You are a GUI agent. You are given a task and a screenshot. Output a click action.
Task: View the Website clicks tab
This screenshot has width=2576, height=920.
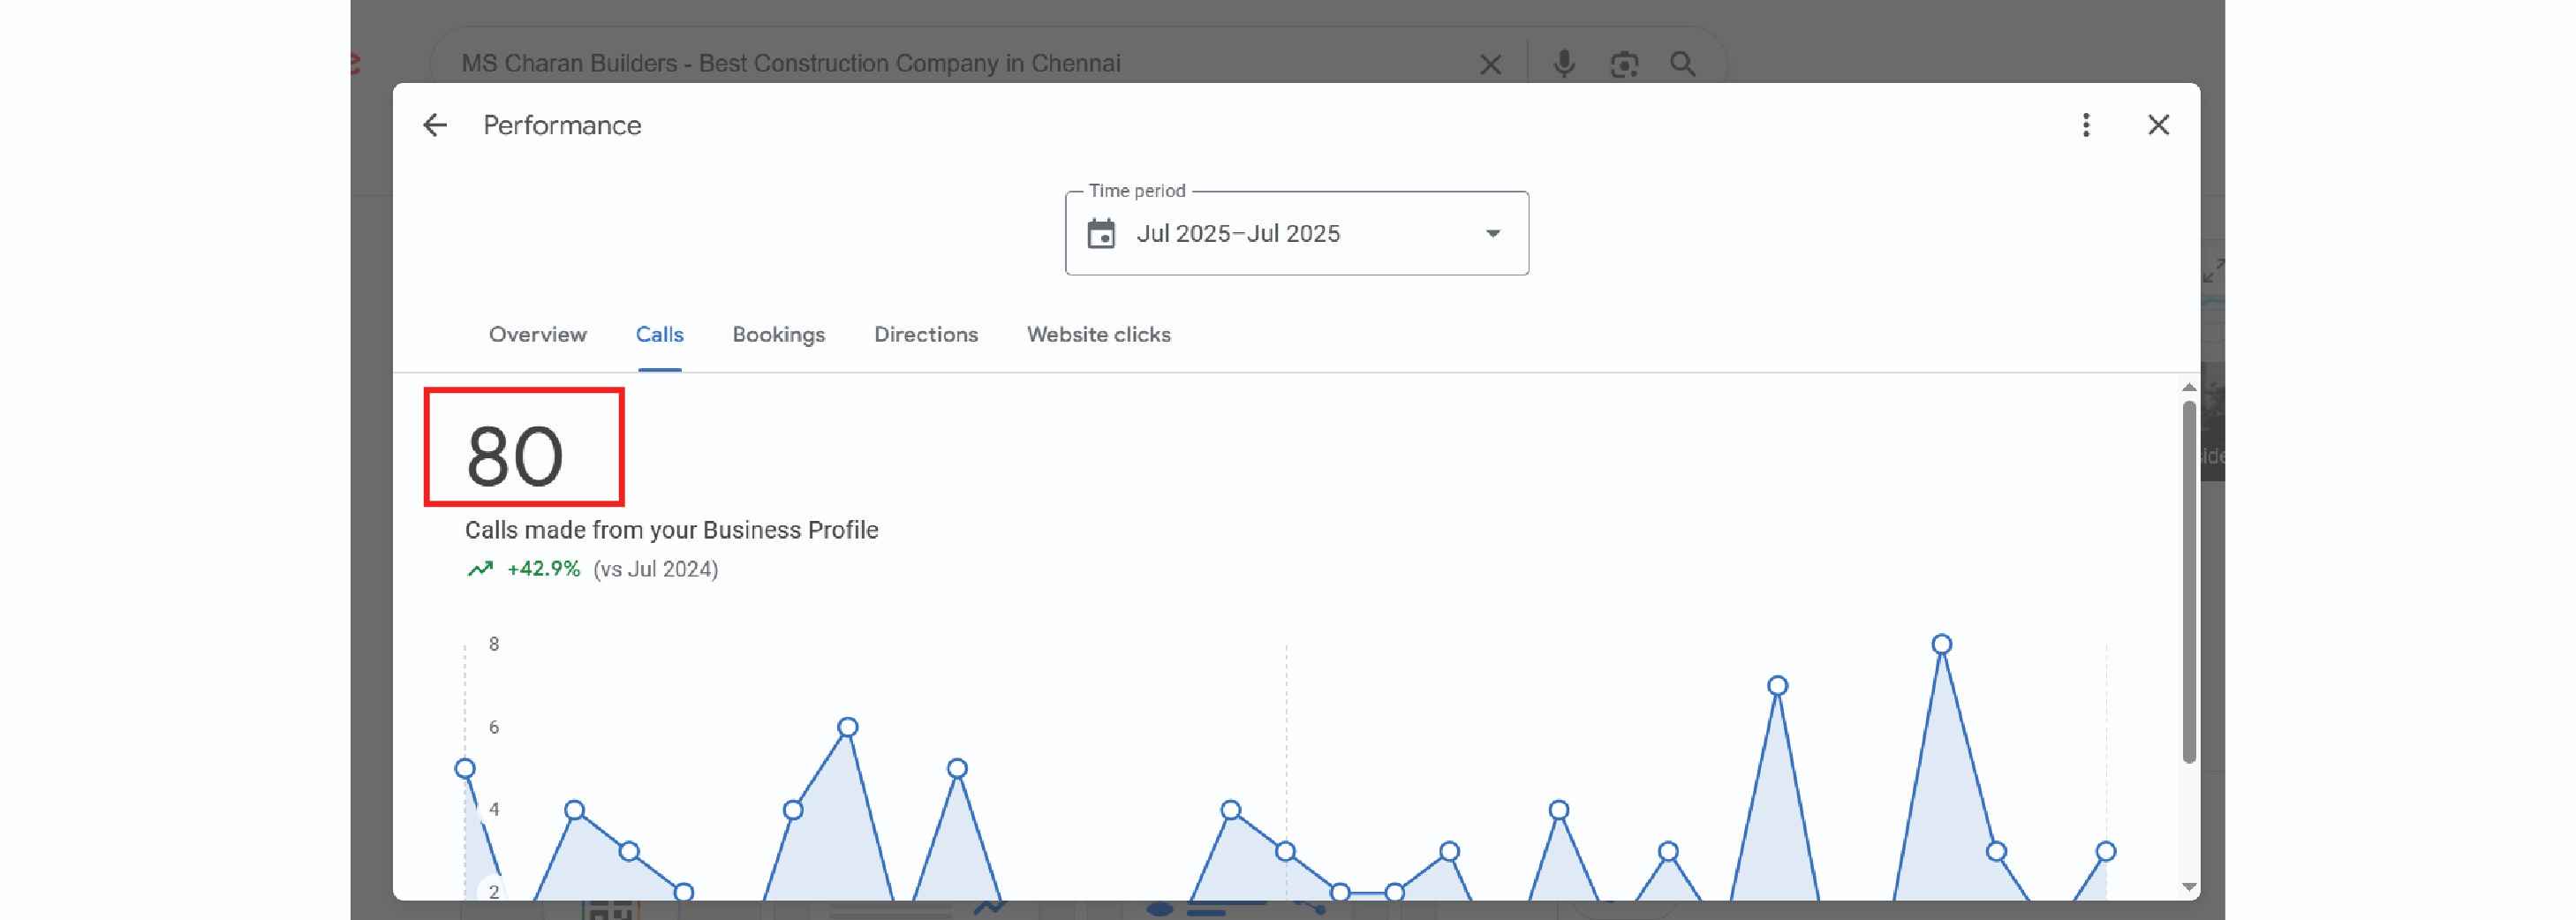pyautogui.click(x=1098, y=335)
